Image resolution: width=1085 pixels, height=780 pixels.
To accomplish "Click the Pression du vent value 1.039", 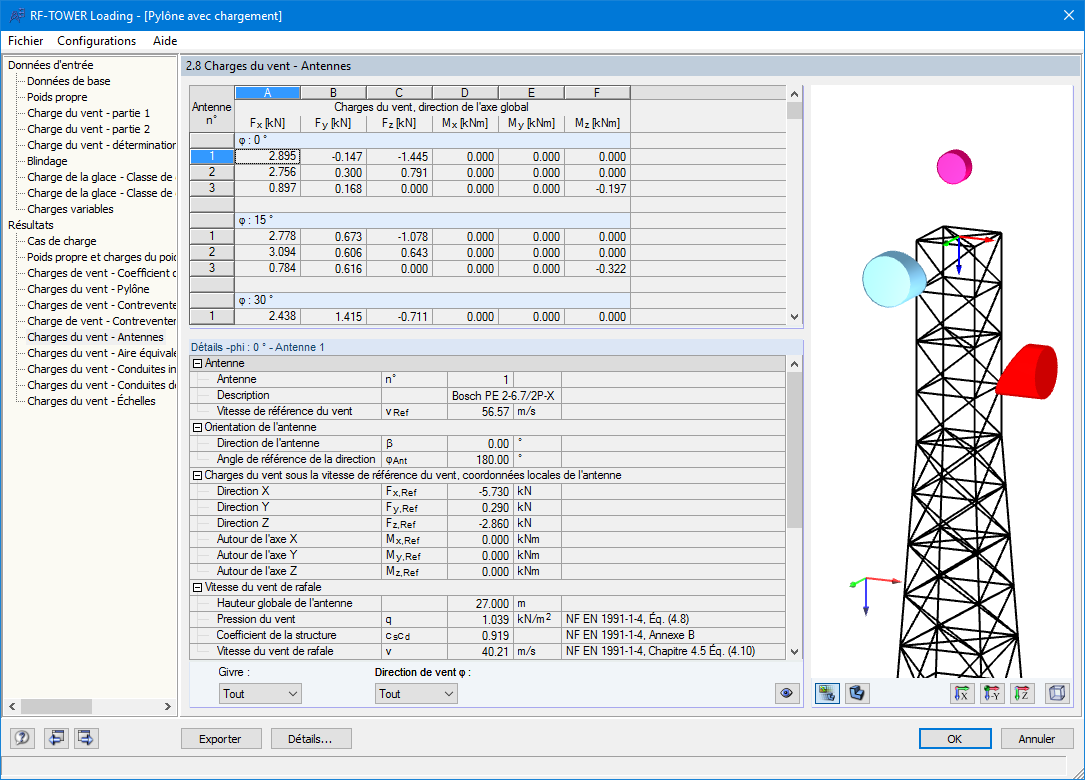I will coord(480,619).
